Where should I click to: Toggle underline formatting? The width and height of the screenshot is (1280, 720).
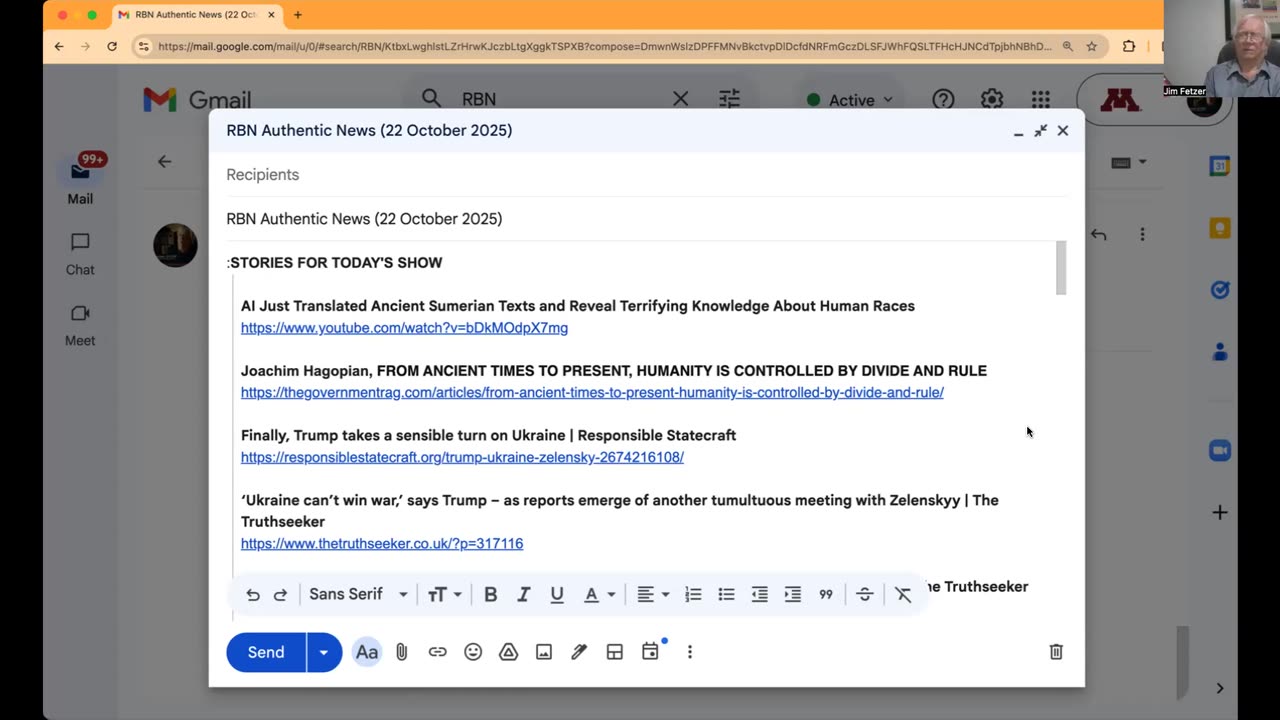tap(557, 595)
